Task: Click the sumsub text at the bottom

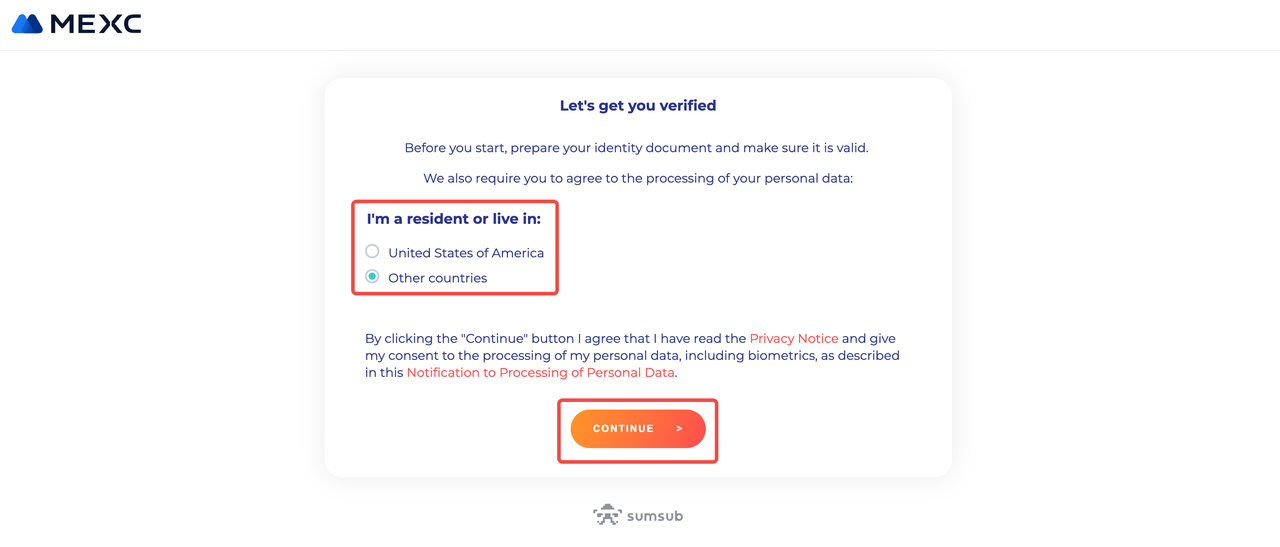Action: pos(655,516)
